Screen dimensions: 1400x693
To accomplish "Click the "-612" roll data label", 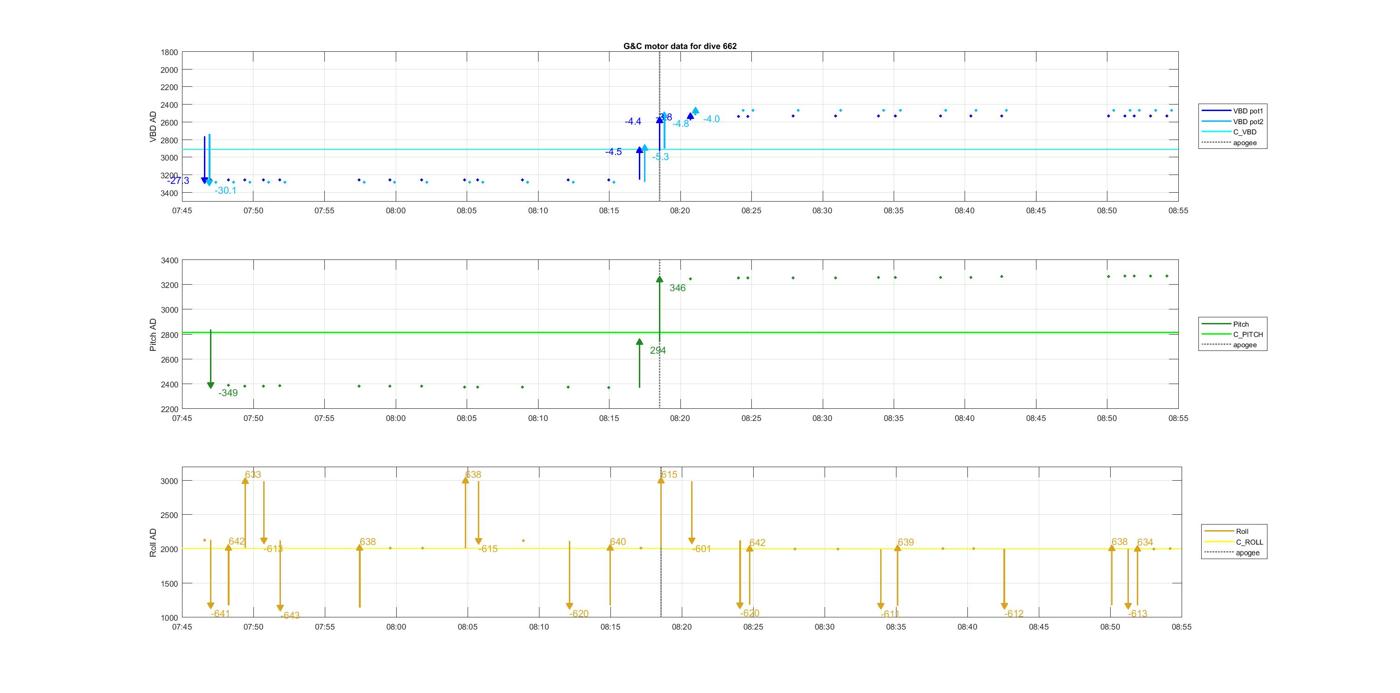I will coord(1014,614).
